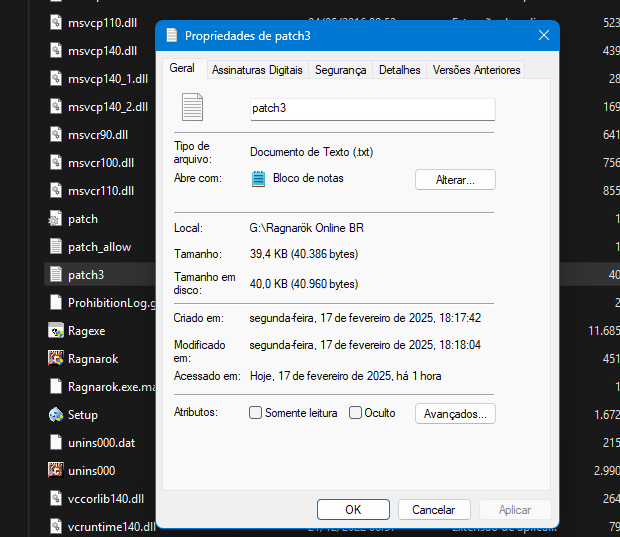Select the patch settings file icon
This screenshot has width=620, height=537.
point(57,218)
